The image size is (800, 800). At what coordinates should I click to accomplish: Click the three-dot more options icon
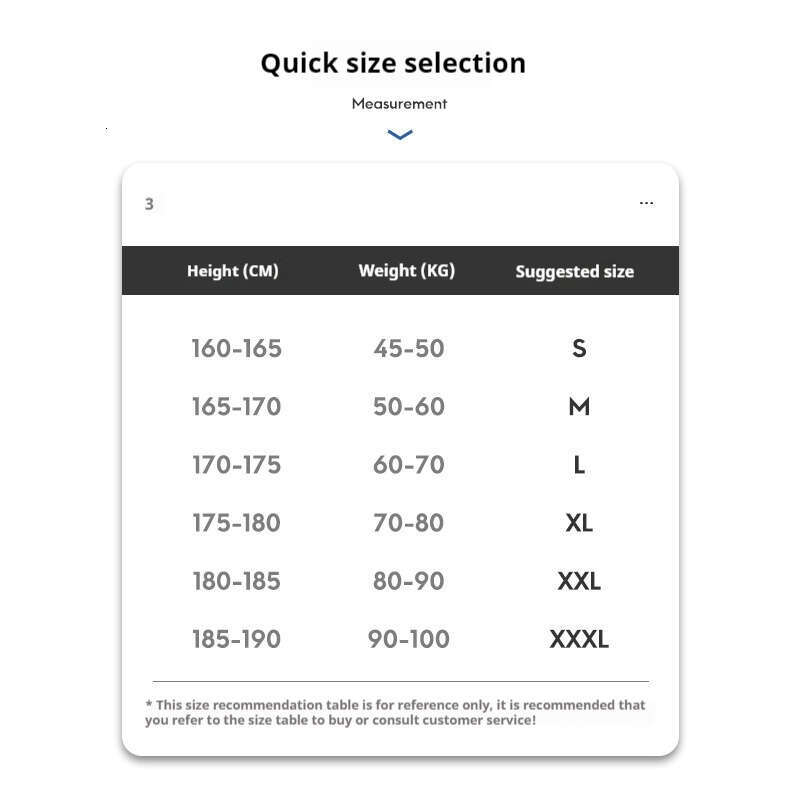coord(646,203)
